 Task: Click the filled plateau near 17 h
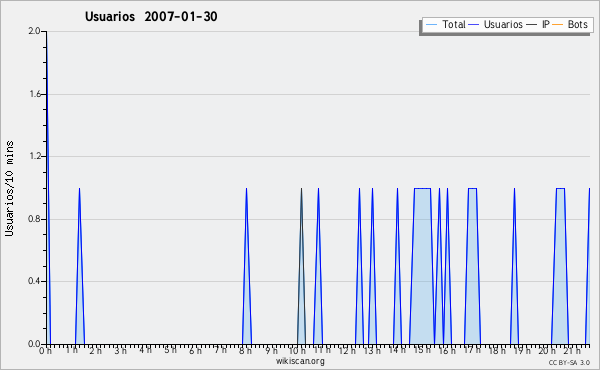pyautogui.click(x=472, y=266)
